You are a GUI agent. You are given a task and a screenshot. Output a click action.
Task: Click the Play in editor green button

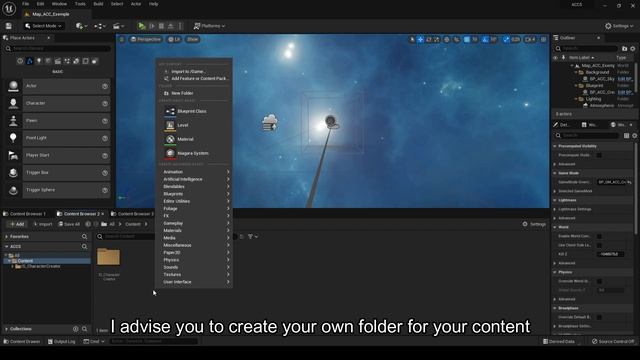pyautogui.click(x=142, y=26)
